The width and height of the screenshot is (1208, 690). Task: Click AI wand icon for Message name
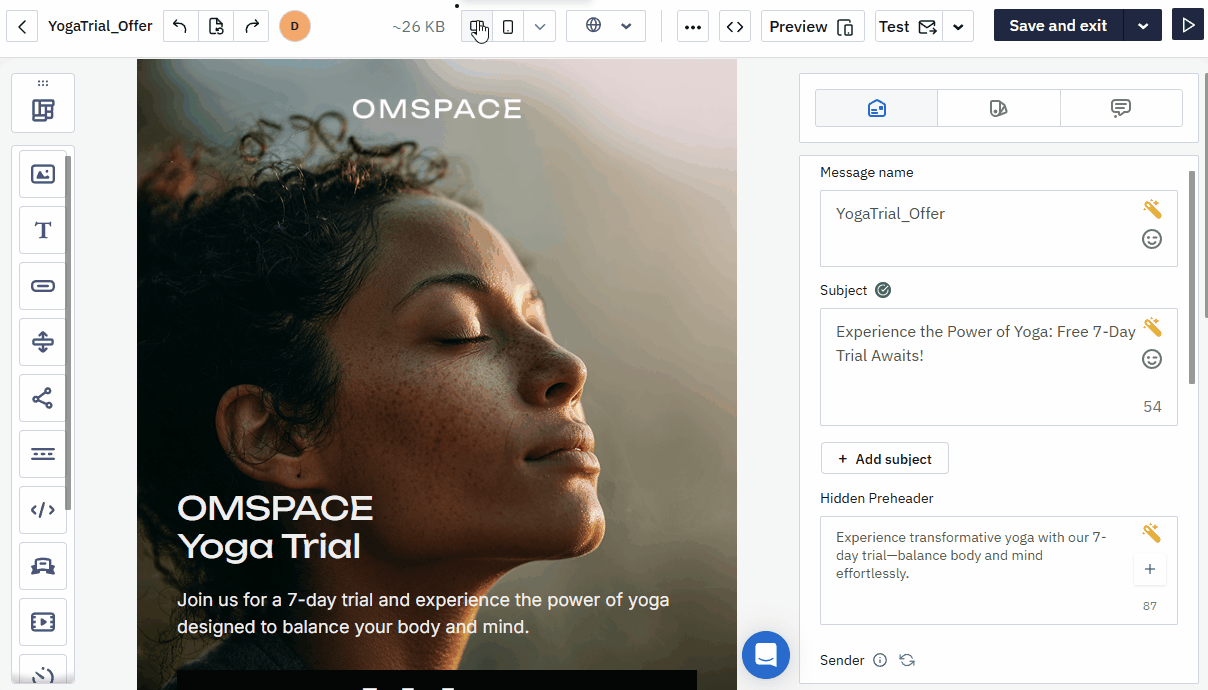pyautogui.click(x=1152, y=209)
